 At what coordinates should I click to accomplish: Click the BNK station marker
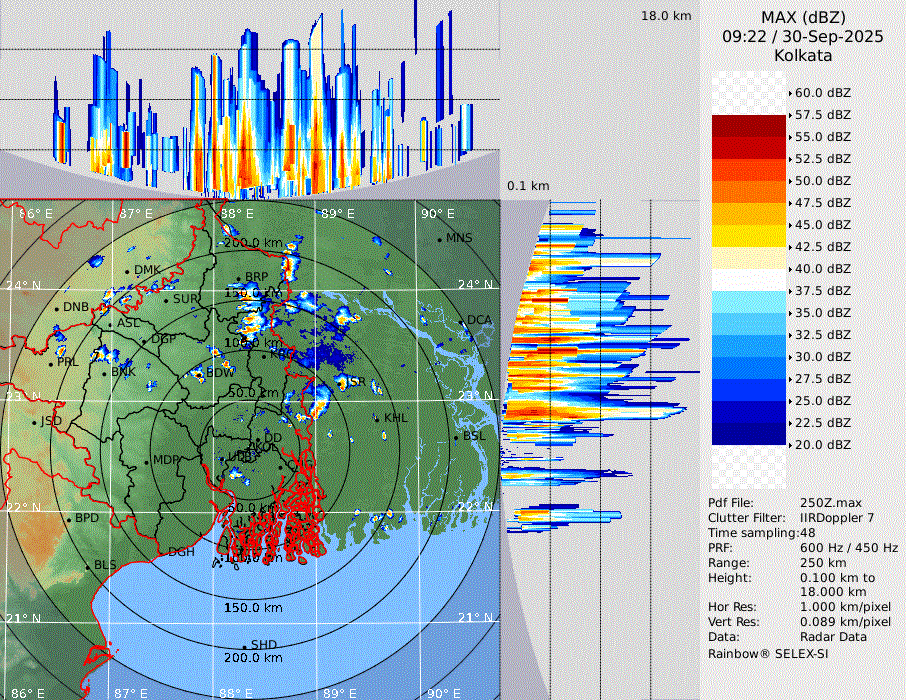pos(103,372)
